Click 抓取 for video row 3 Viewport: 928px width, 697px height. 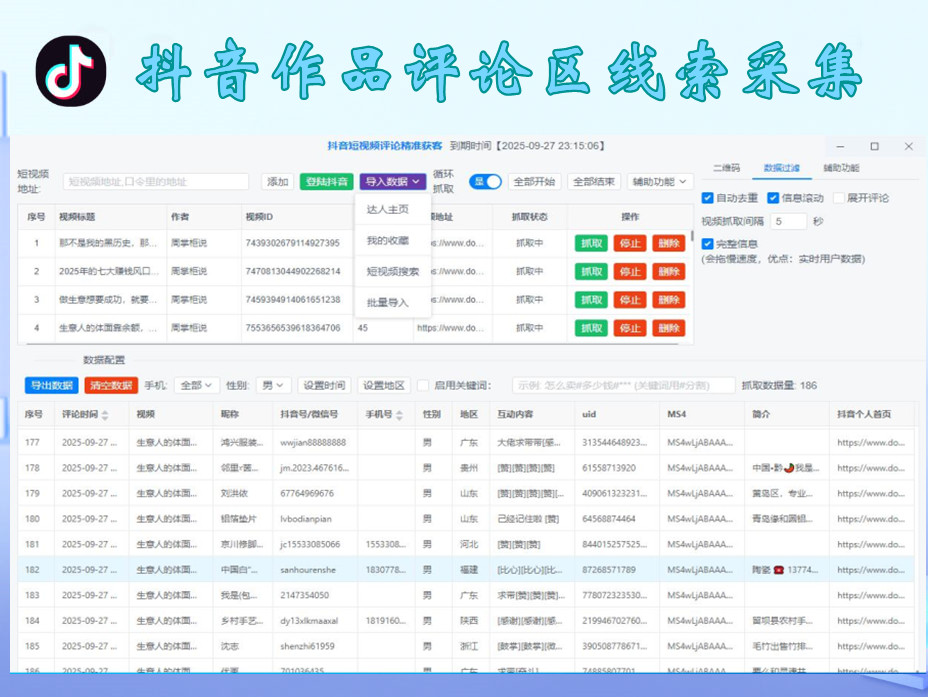point(591,300)
